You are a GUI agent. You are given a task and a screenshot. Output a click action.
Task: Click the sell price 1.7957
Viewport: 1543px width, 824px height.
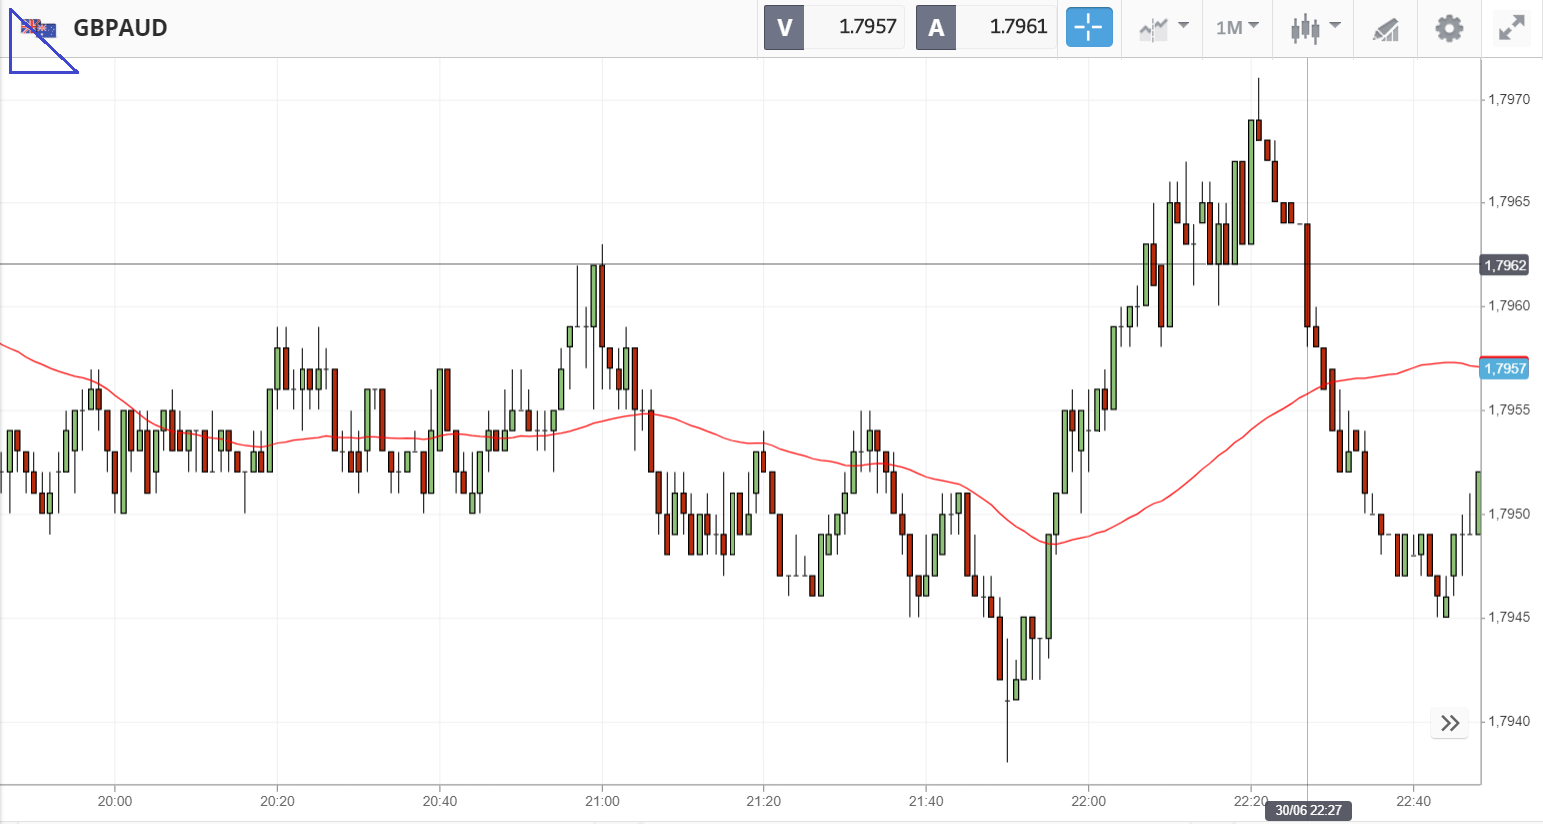pos(866,28)
